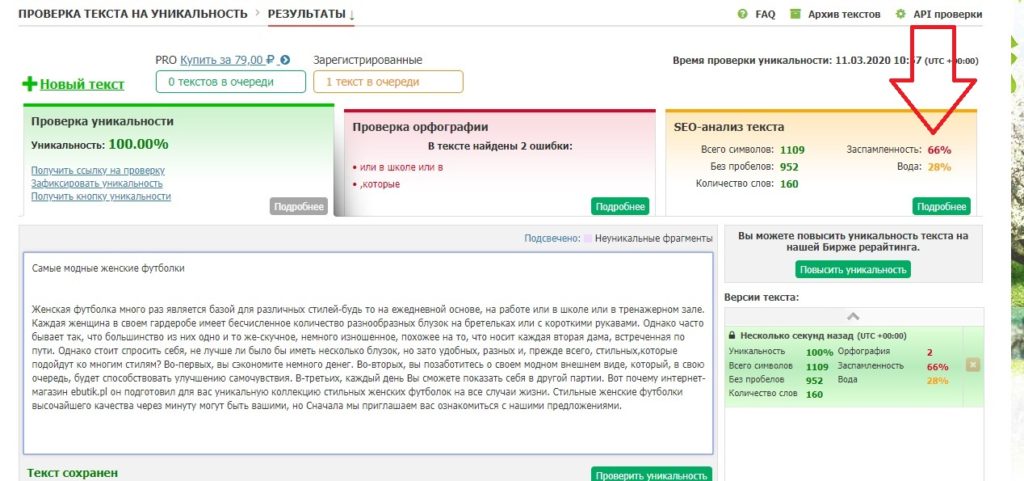This screenshot has height=481, width=1024.
Task: Click the Всего символов 1109 value in SEO panel
Action: [x=792, y=149]
